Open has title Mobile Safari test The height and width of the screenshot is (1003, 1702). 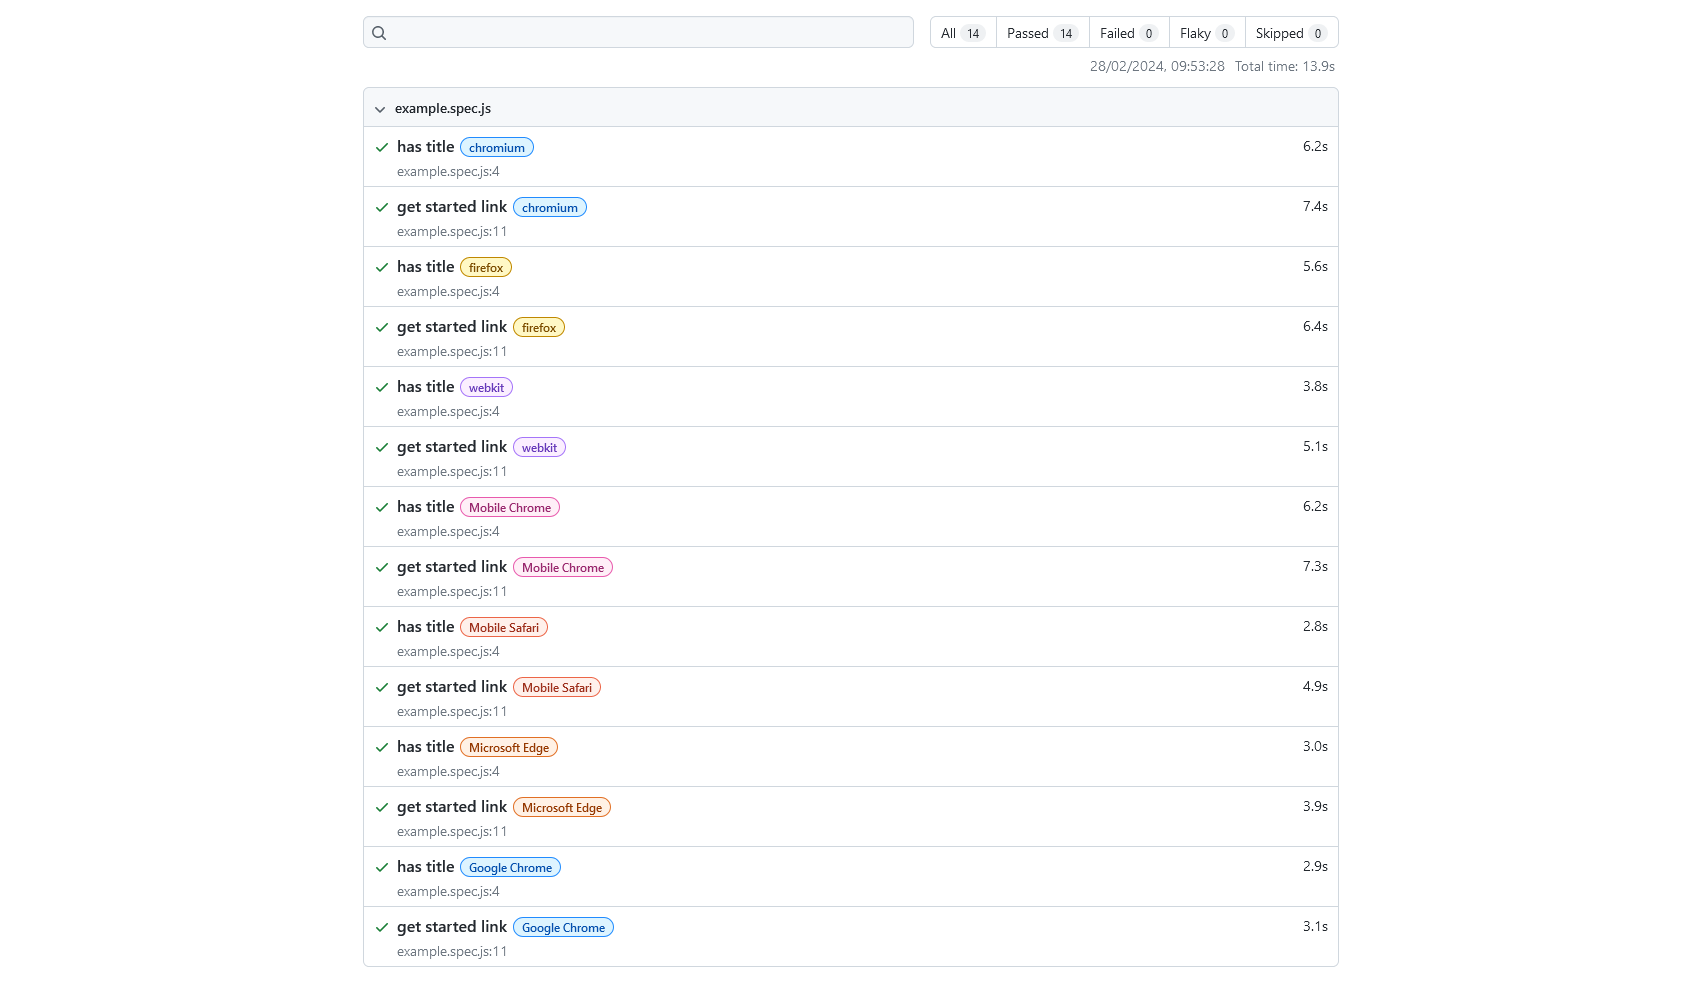[x=425, y=627]
